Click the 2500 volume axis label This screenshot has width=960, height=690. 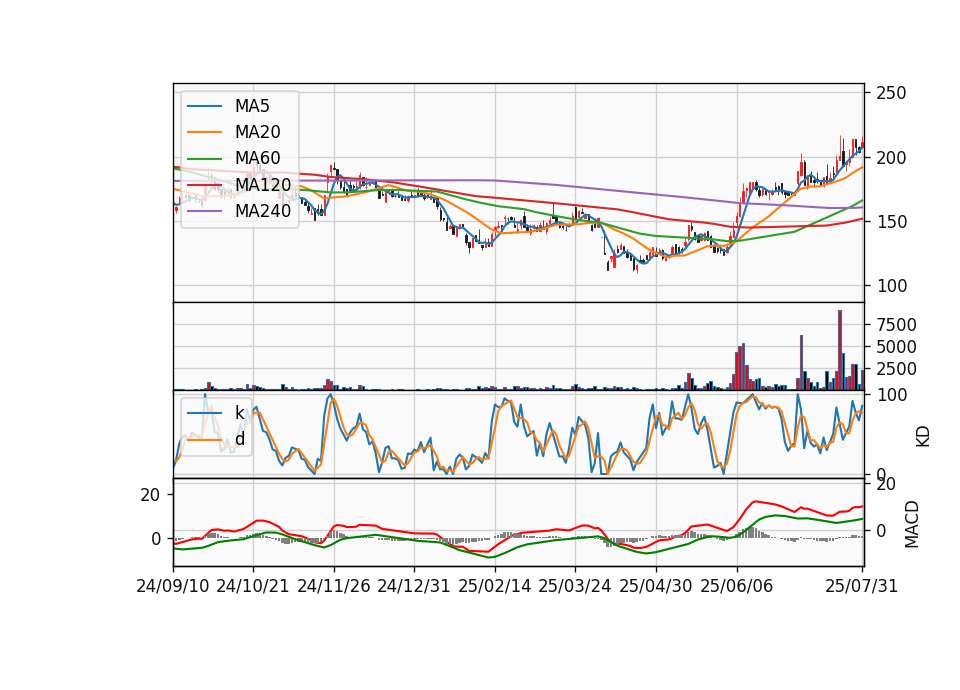point(896,369)
